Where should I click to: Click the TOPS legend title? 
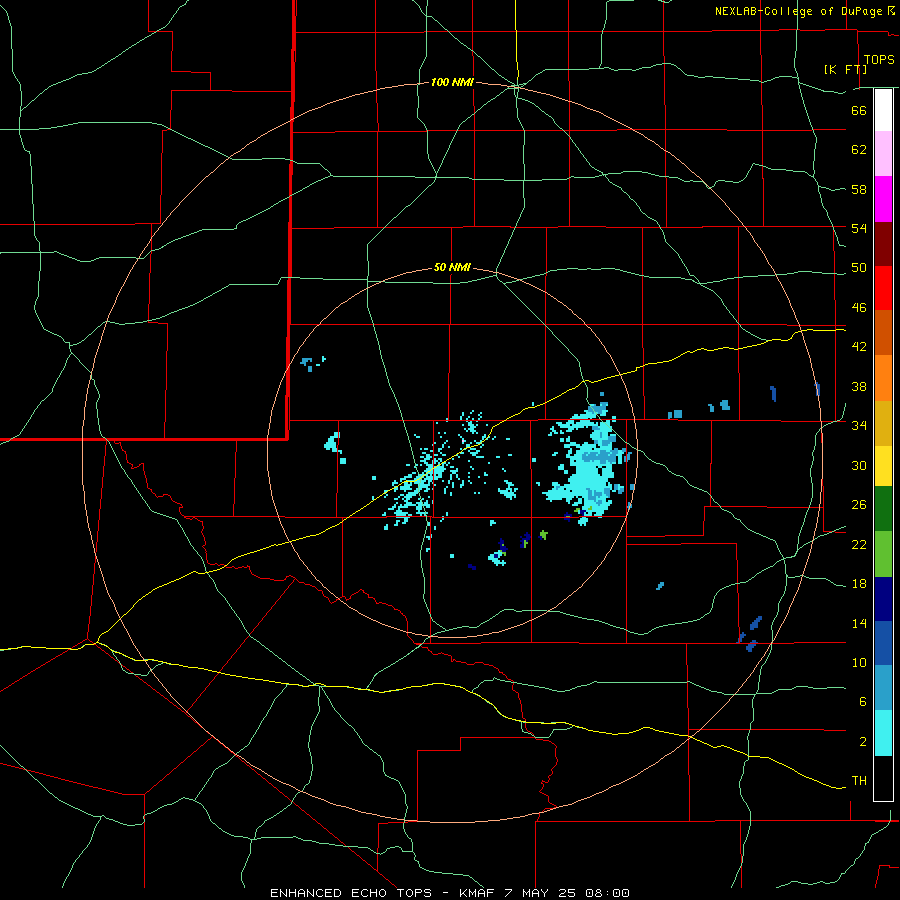coord(879,60)
